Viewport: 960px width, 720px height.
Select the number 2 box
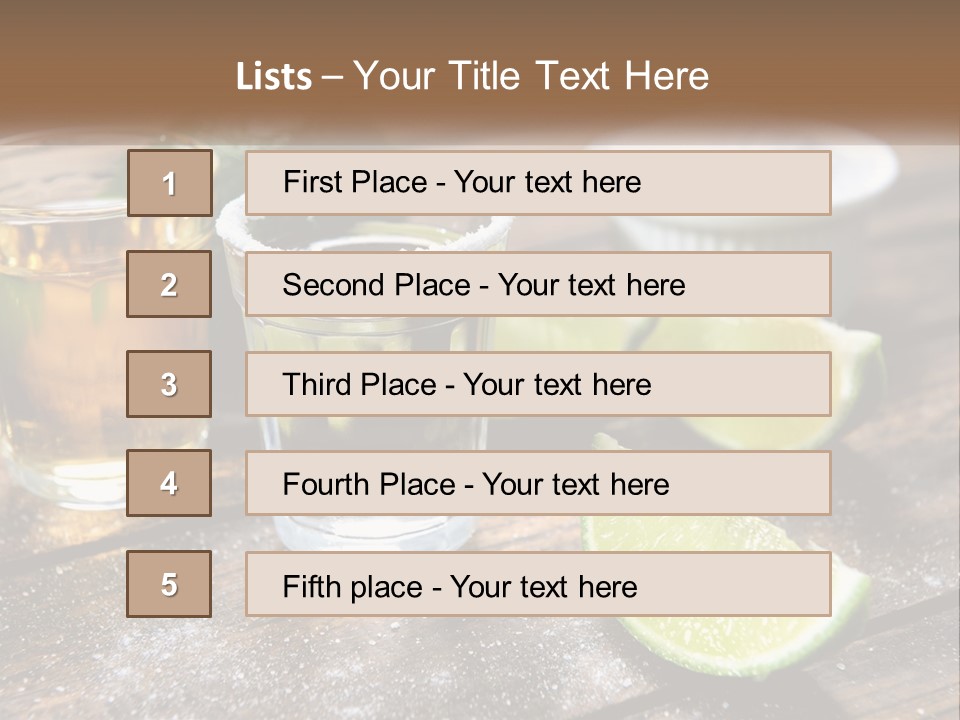click(169, 284)
